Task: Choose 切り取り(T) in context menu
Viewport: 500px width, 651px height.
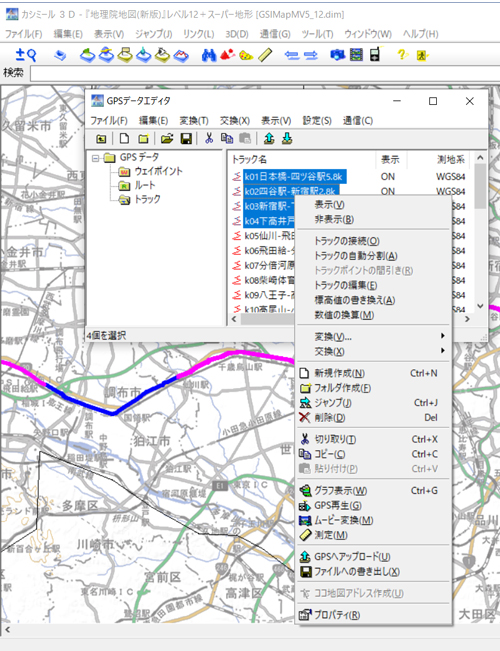Action: point(374,439)
